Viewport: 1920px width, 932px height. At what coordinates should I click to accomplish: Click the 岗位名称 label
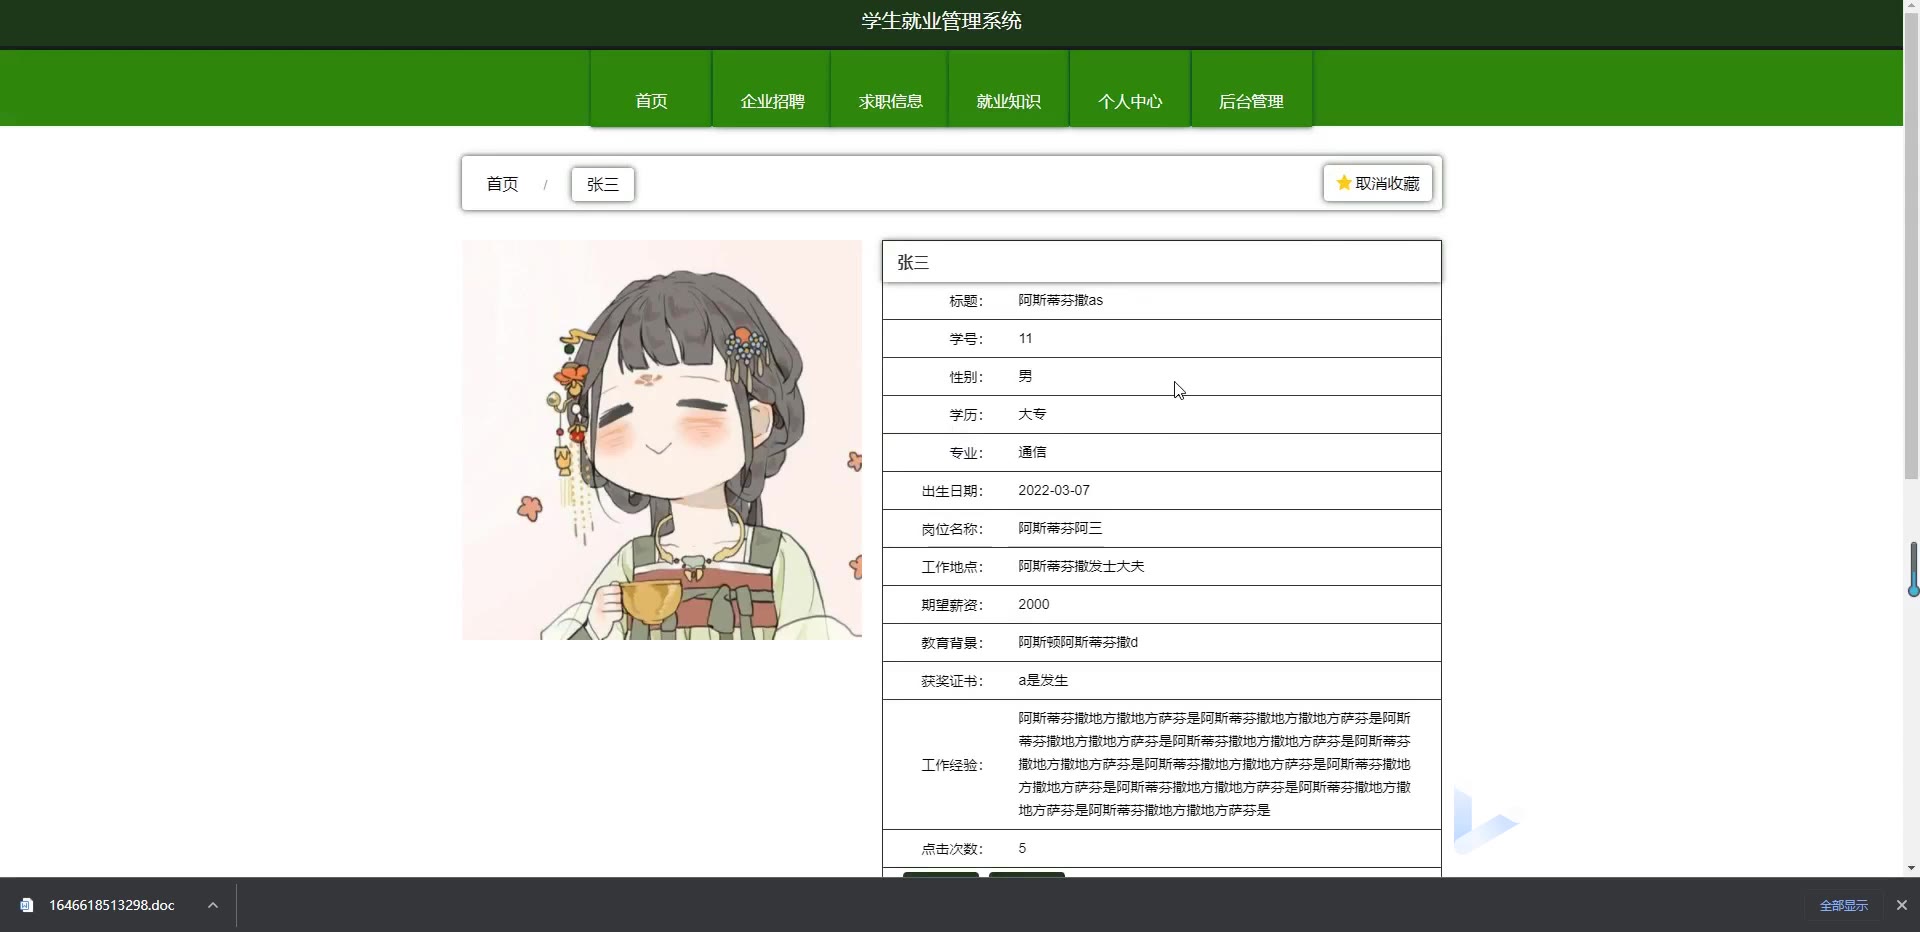click(952, 529)
